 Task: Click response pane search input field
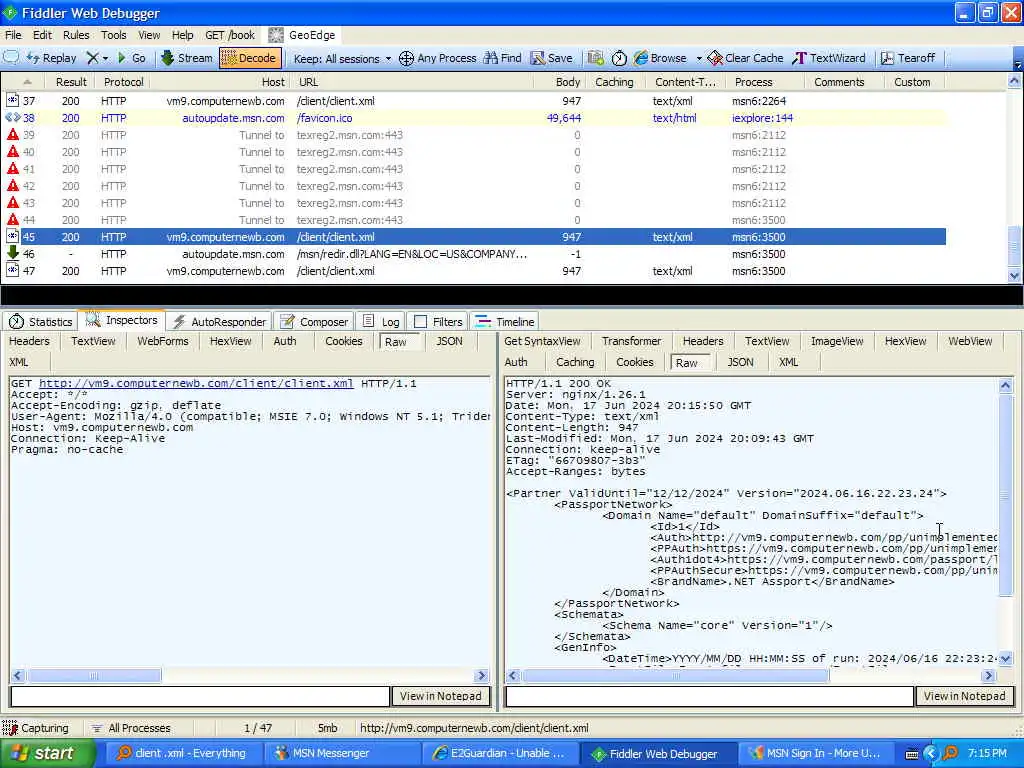click(x=709, y=696)
